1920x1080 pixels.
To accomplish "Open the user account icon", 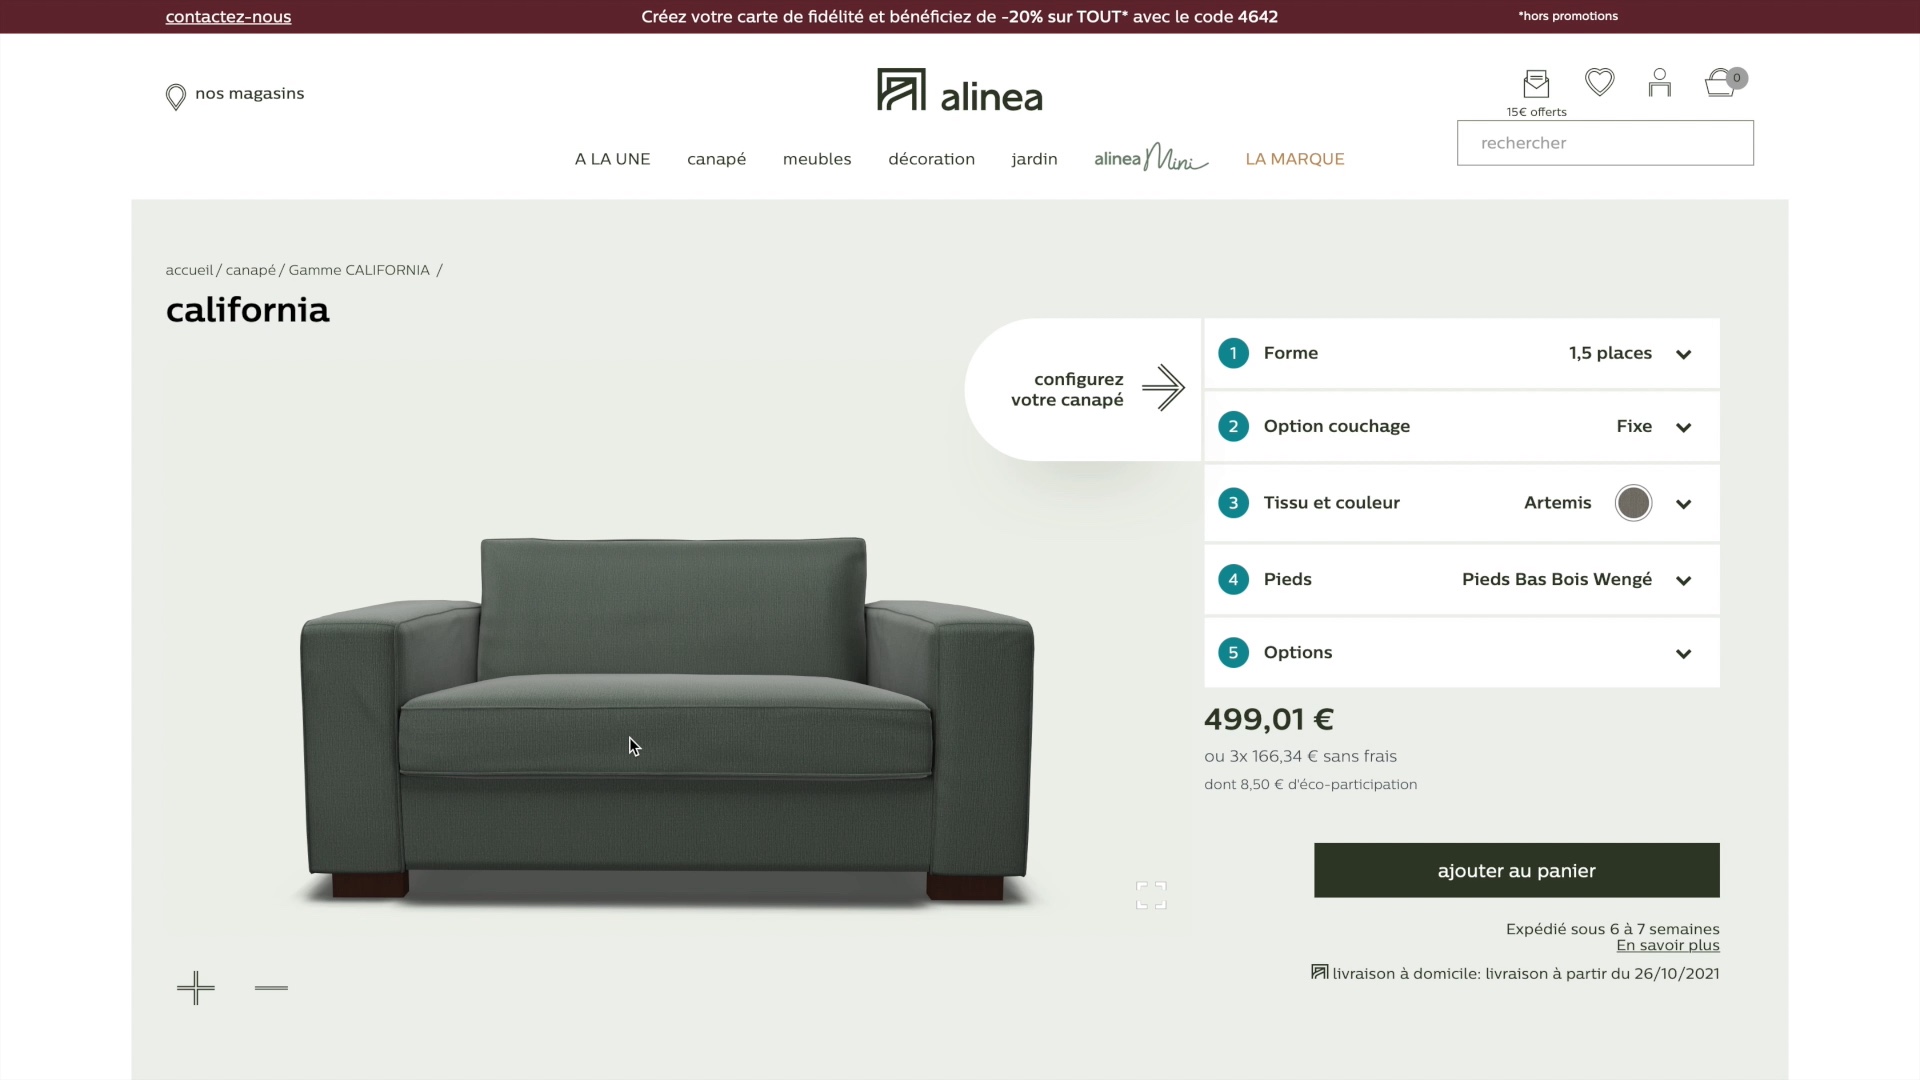I will click(x=1660, y=82).
